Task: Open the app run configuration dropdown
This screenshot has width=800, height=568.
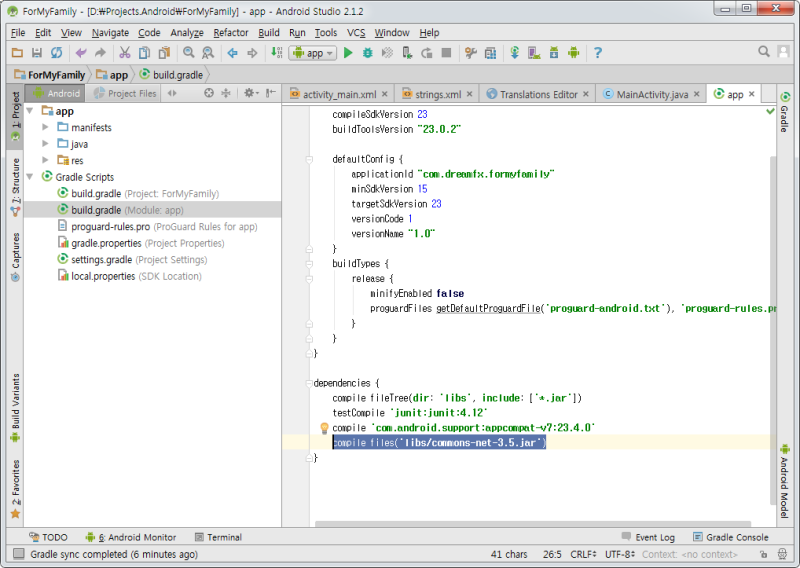Action: (x=313, y=53)
